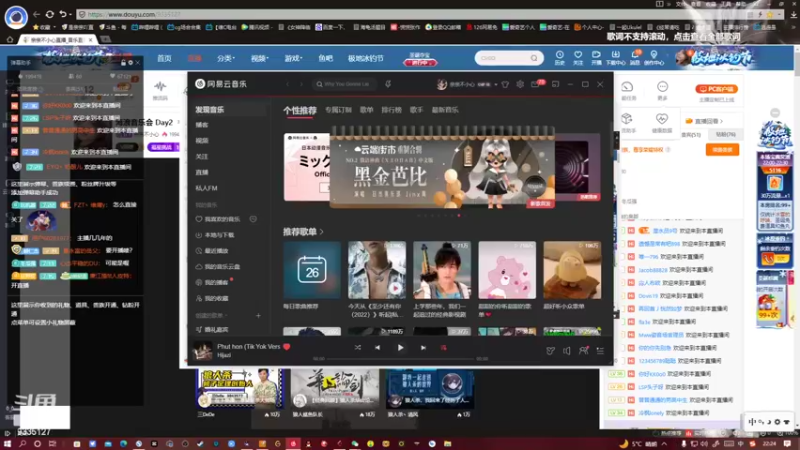
Task: Add new playlist with plus icon
Action: coord(258,316)
